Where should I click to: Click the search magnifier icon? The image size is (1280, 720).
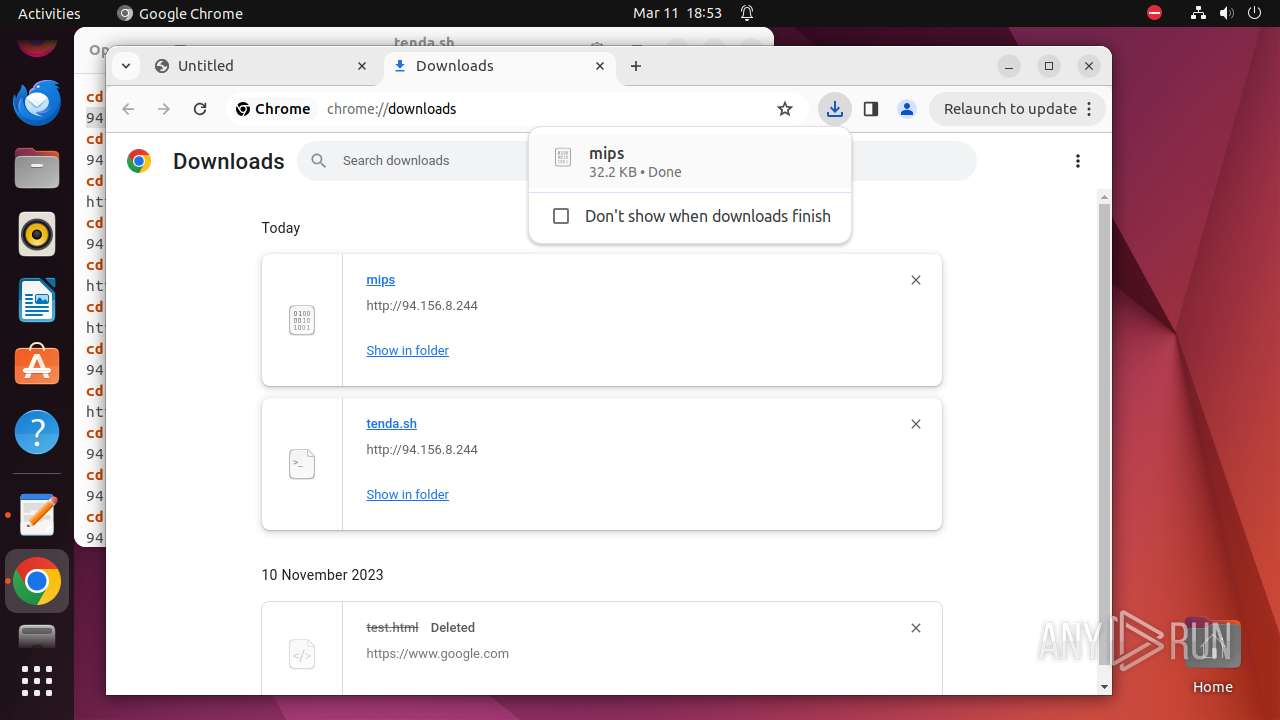coord(319,161)
